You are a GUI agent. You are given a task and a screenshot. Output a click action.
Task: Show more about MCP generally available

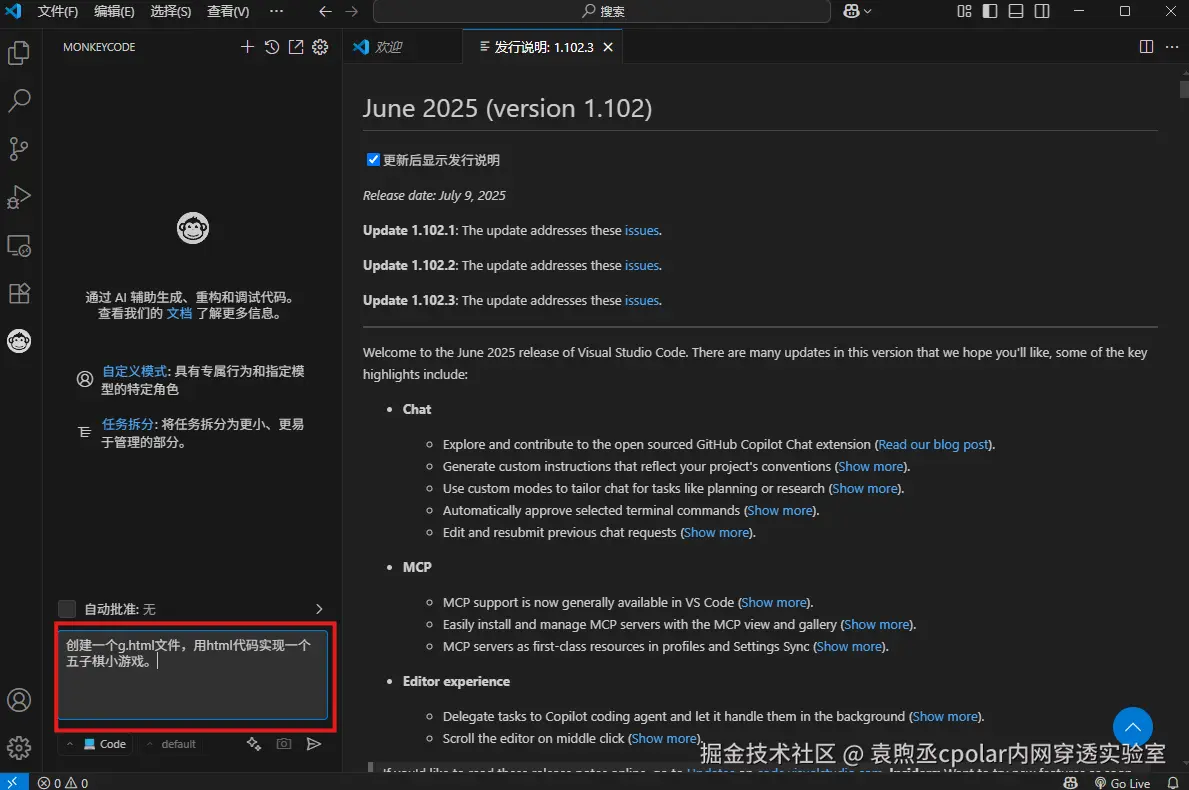[x=774, y=602]
